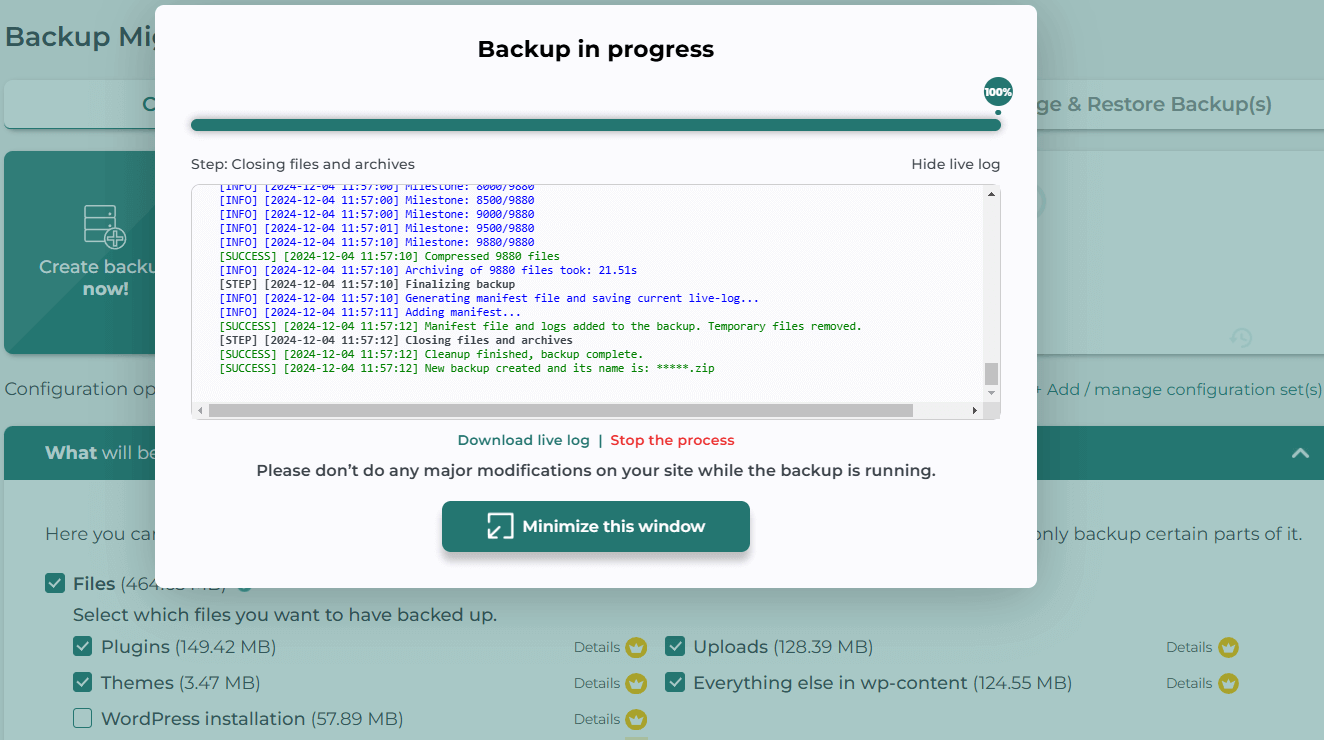The image size is (1324, 740).
Task: Open Details link for Themes
Action: click(x=597, y=683)
